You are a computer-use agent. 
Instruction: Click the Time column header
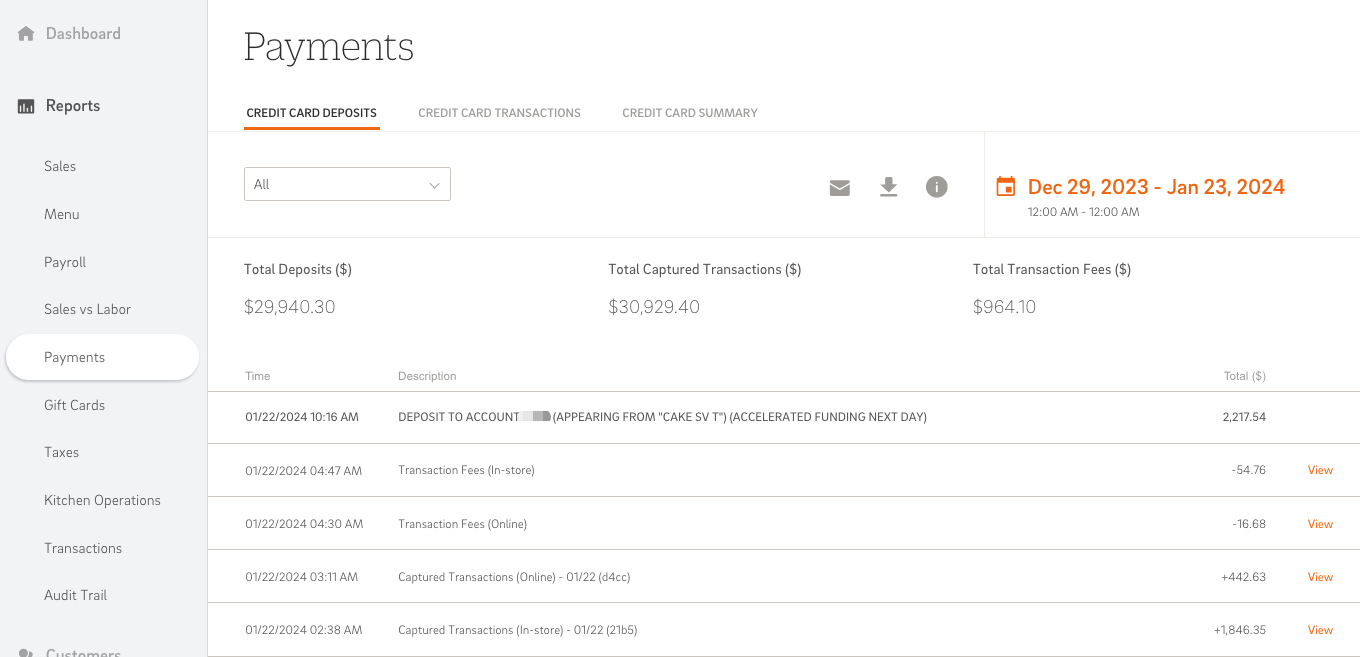pyautogui.click(x=258, y=376)
